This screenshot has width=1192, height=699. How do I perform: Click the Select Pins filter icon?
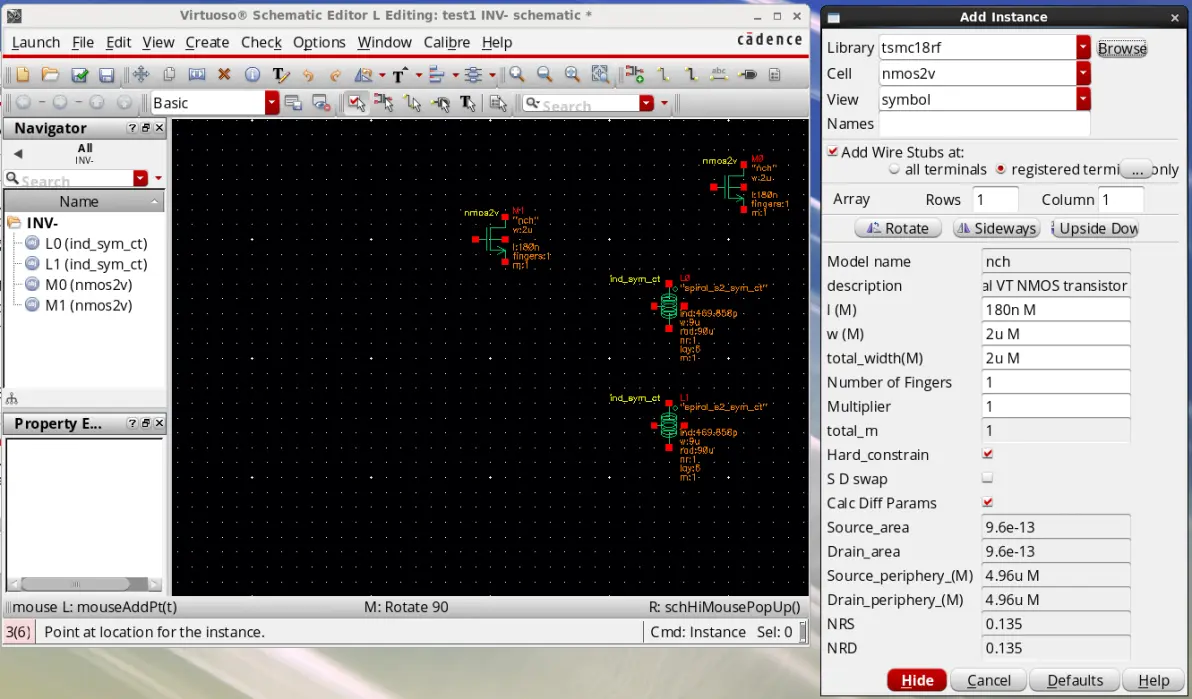click(440, 103)
